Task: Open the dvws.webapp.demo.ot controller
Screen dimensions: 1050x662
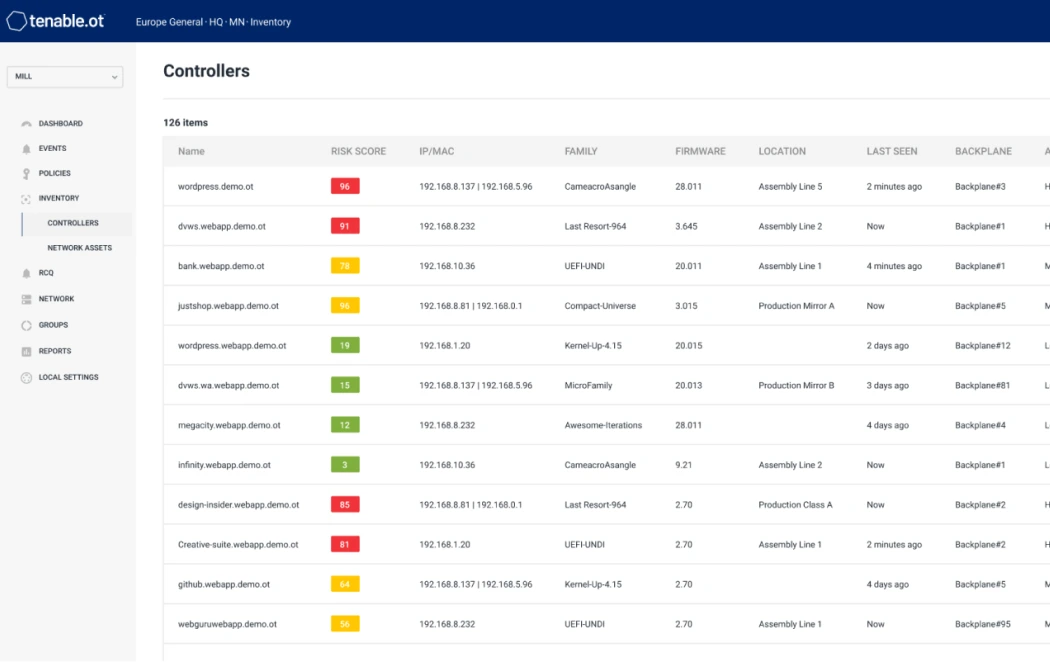Action: (222, 226)
